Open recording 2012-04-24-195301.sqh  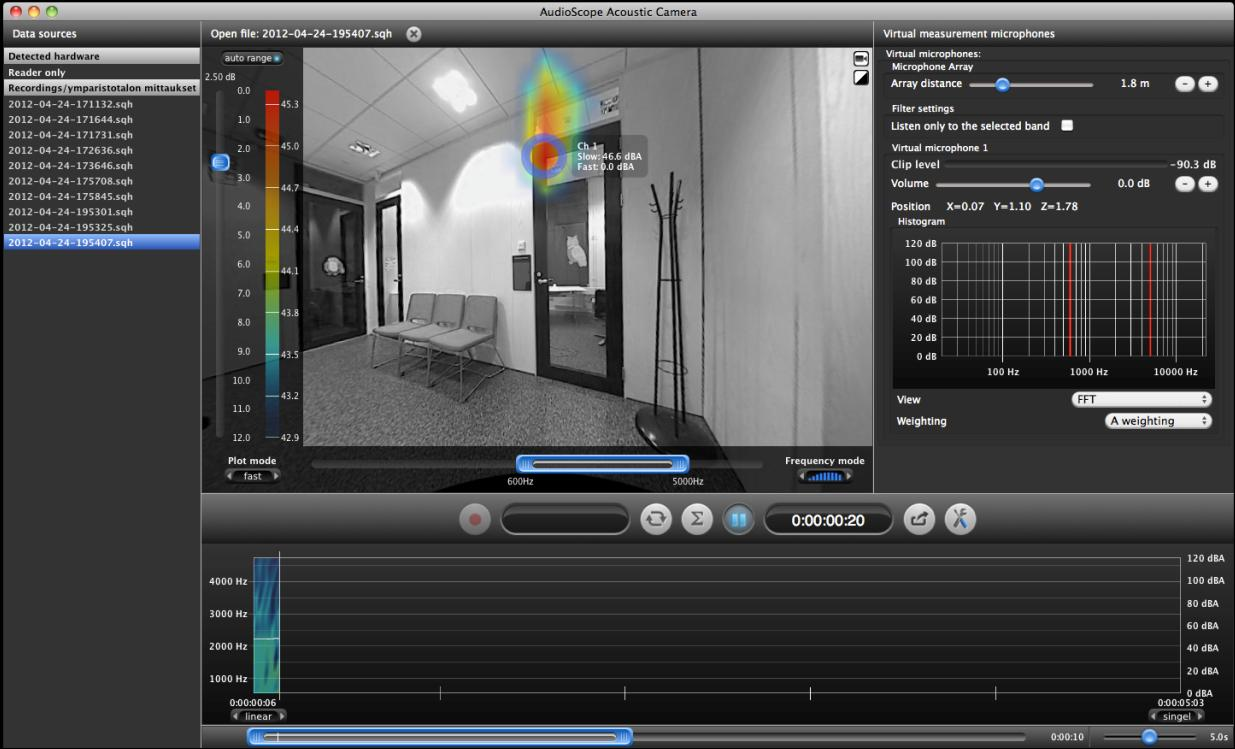pos(101,212)
